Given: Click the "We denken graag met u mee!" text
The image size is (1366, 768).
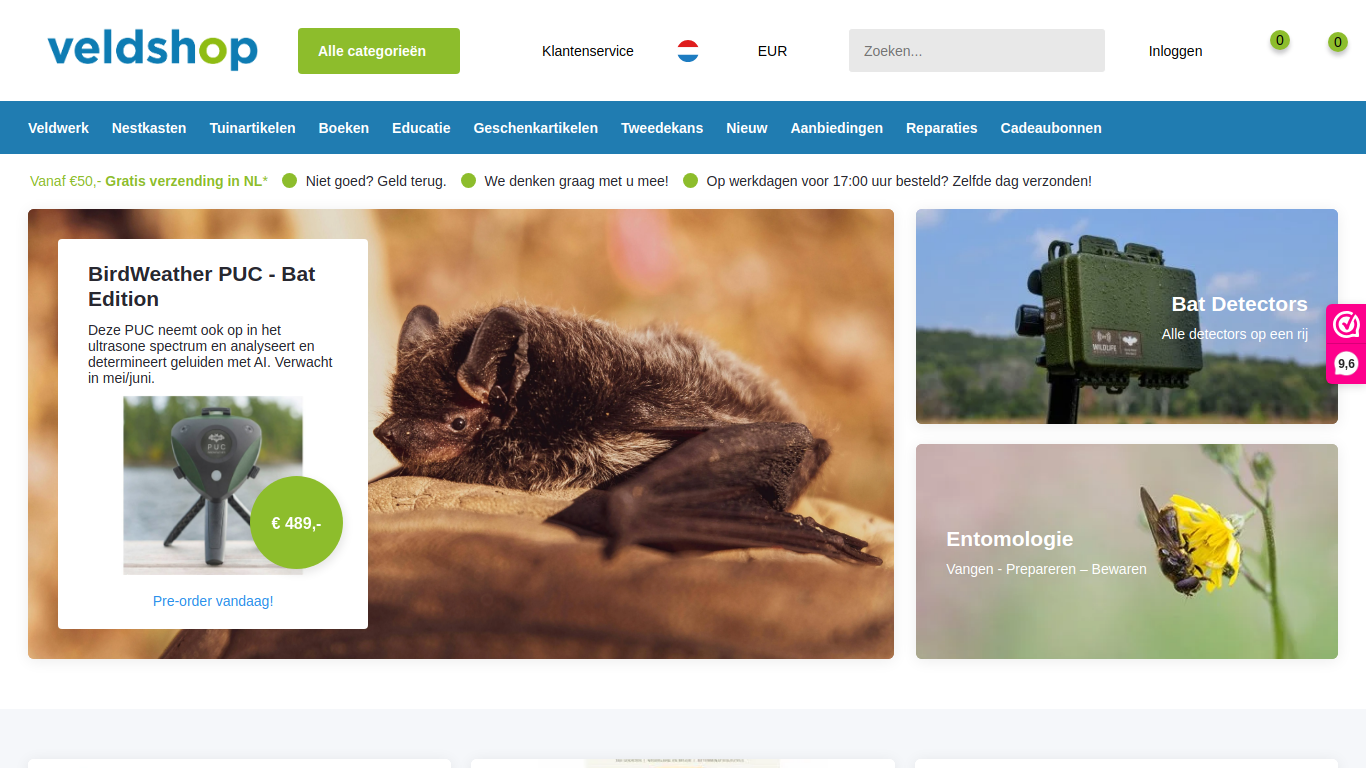Looking at the screenshot, I should [x=577, y=181].
